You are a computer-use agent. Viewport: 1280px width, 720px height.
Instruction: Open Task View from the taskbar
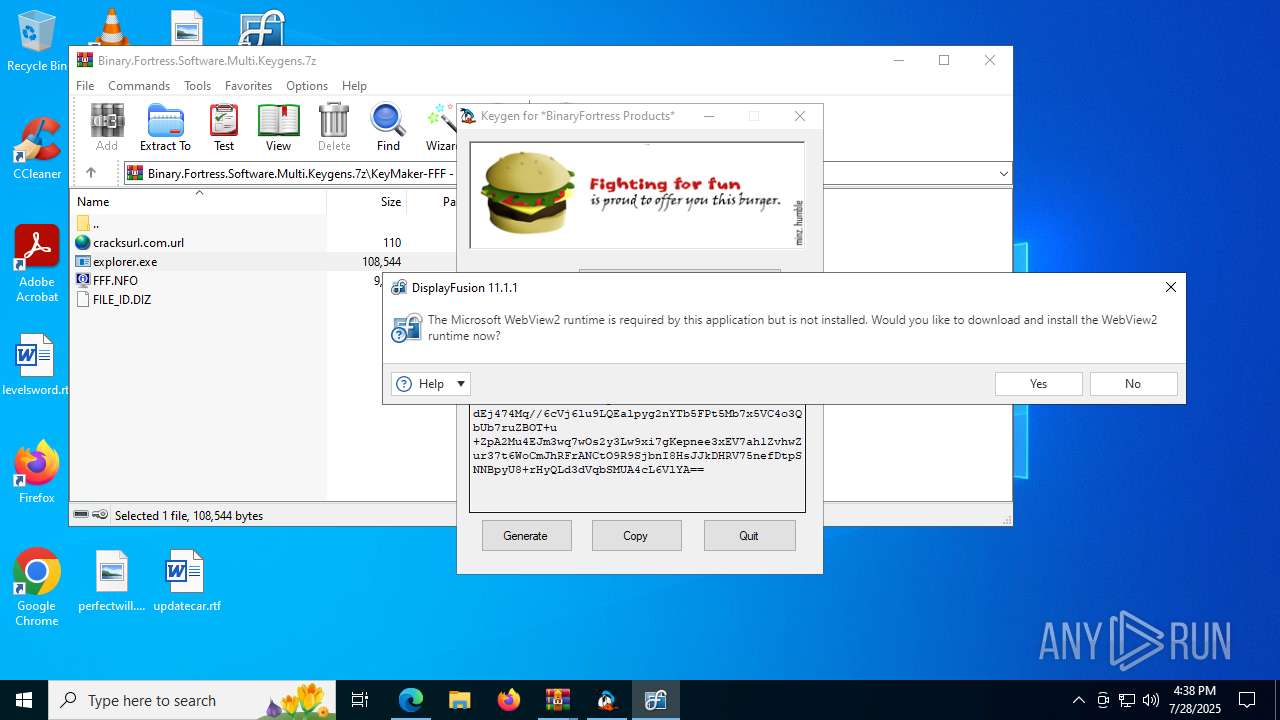coord(360,700)
